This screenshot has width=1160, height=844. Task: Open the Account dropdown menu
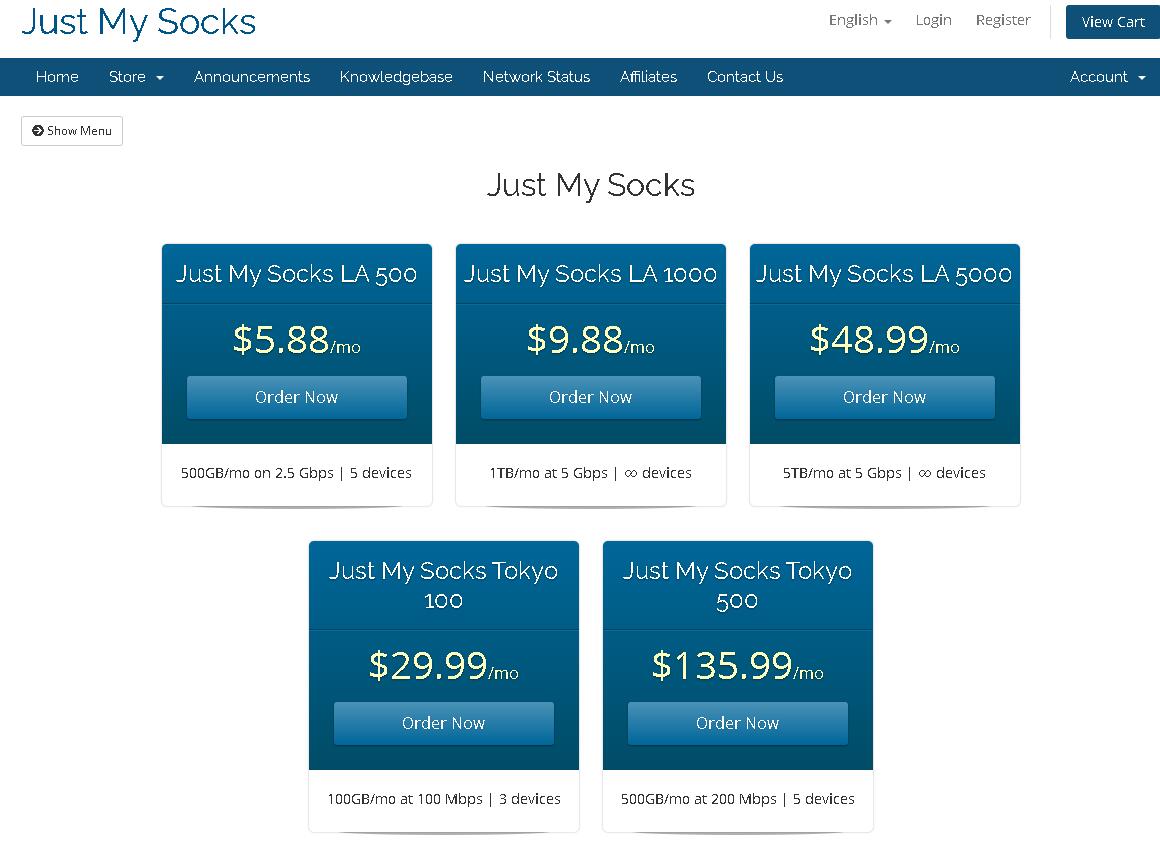(x=1107, y=77)
